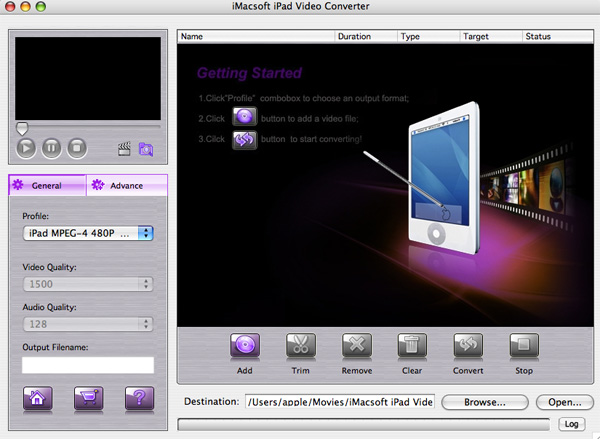This screenshot has width=600, height=439.
Task: Minimize the window with the yellow button
Action: 25,6
